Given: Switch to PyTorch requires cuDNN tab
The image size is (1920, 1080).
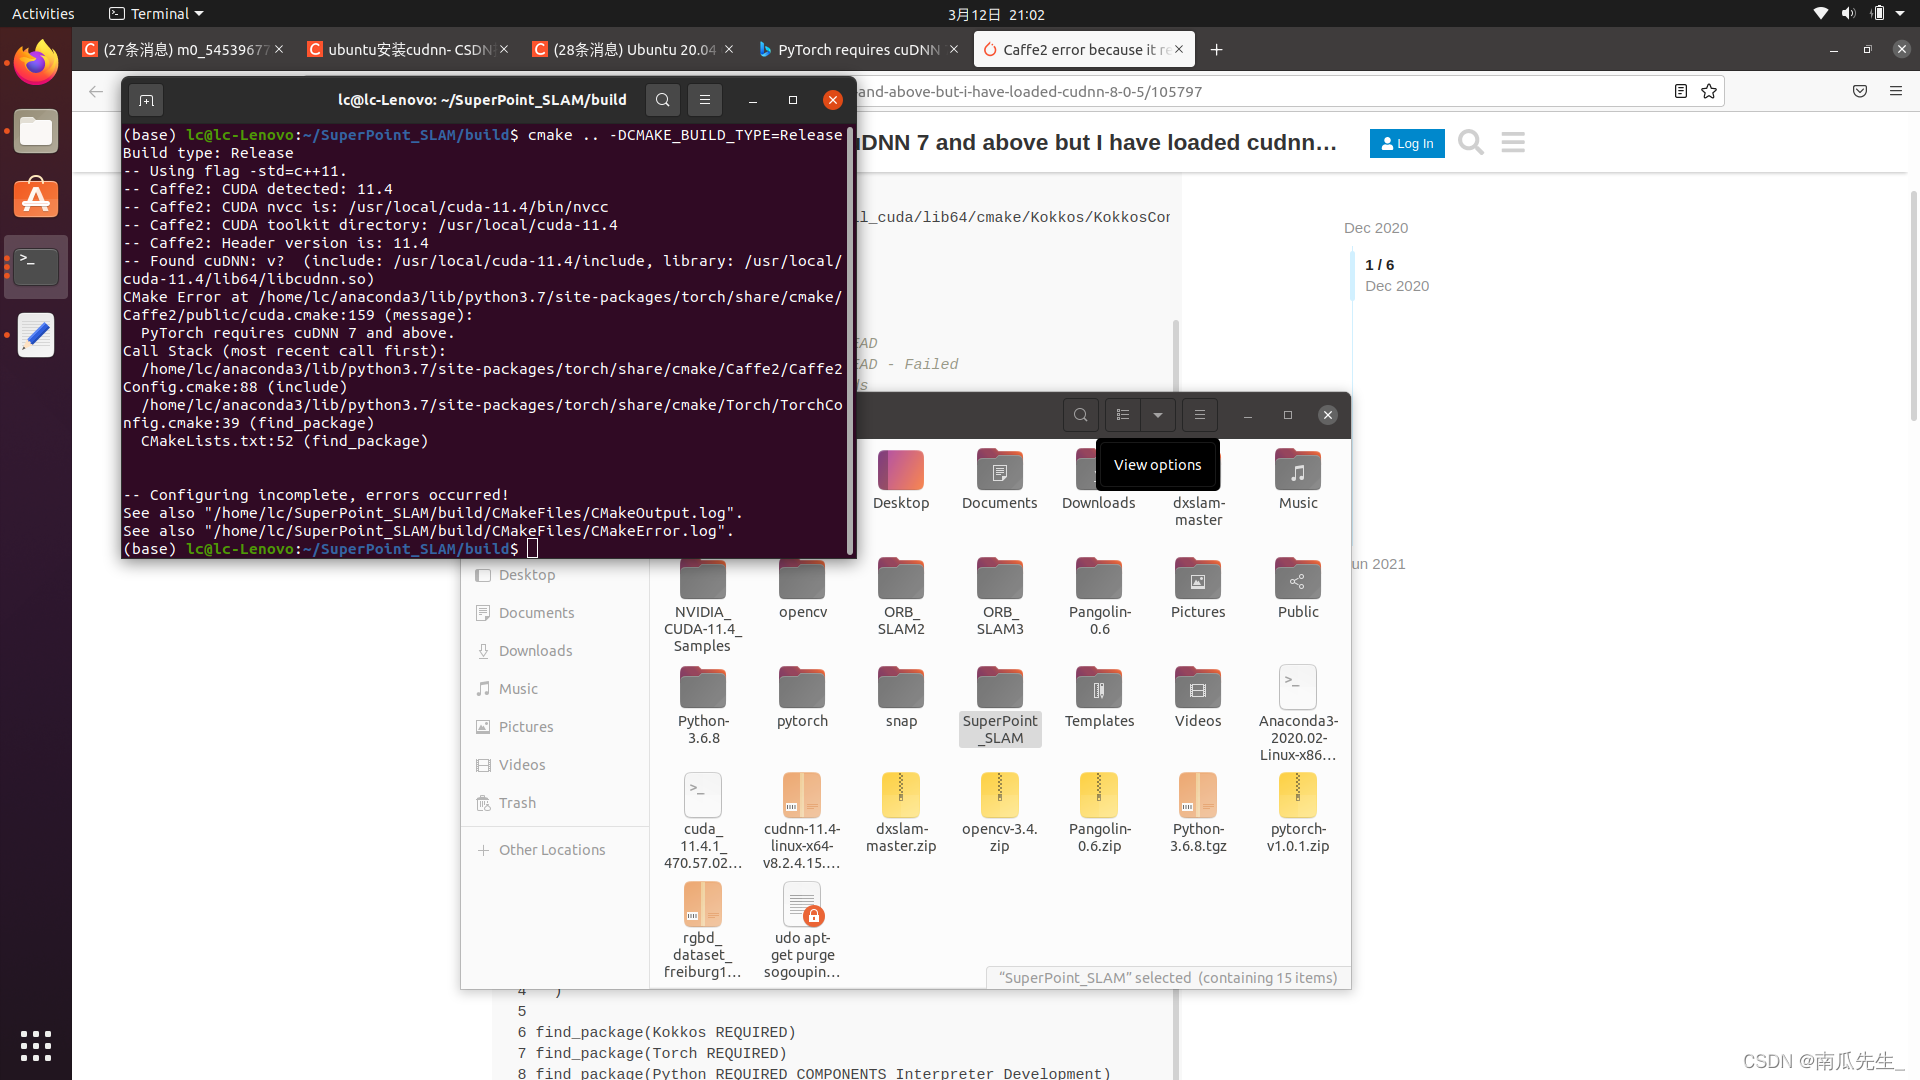Looking at the screenshot, I should [x=858, y=49].
